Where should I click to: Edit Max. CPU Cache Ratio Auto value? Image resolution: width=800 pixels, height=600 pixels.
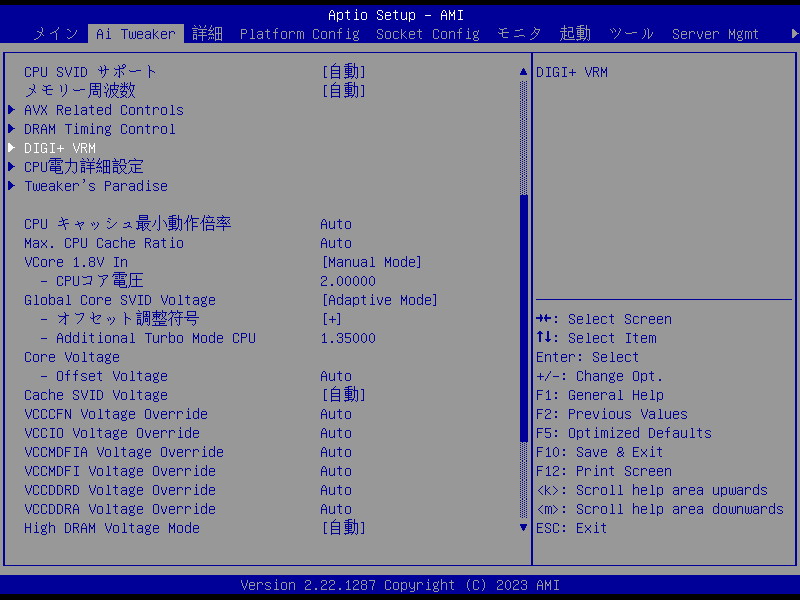(x=336, y=243)
